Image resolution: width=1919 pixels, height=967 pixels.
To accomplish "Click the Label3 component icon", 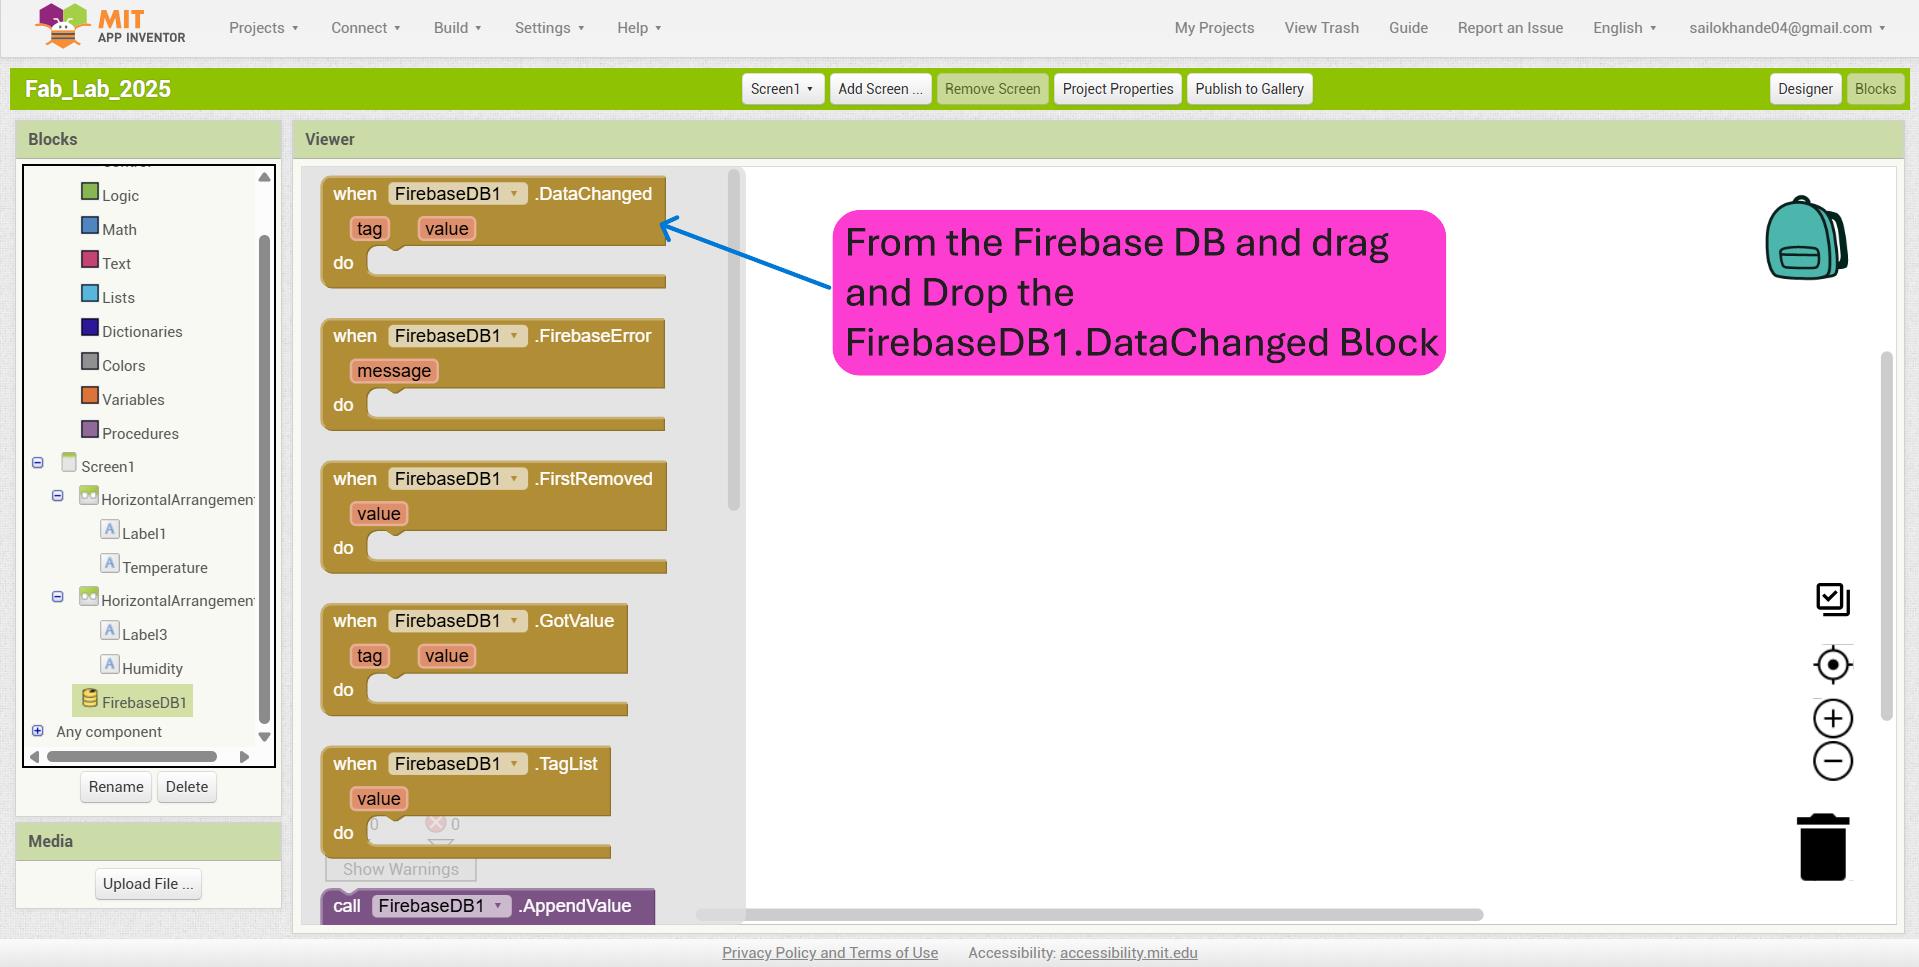I will pyautogui.click(x=110, y=630).
